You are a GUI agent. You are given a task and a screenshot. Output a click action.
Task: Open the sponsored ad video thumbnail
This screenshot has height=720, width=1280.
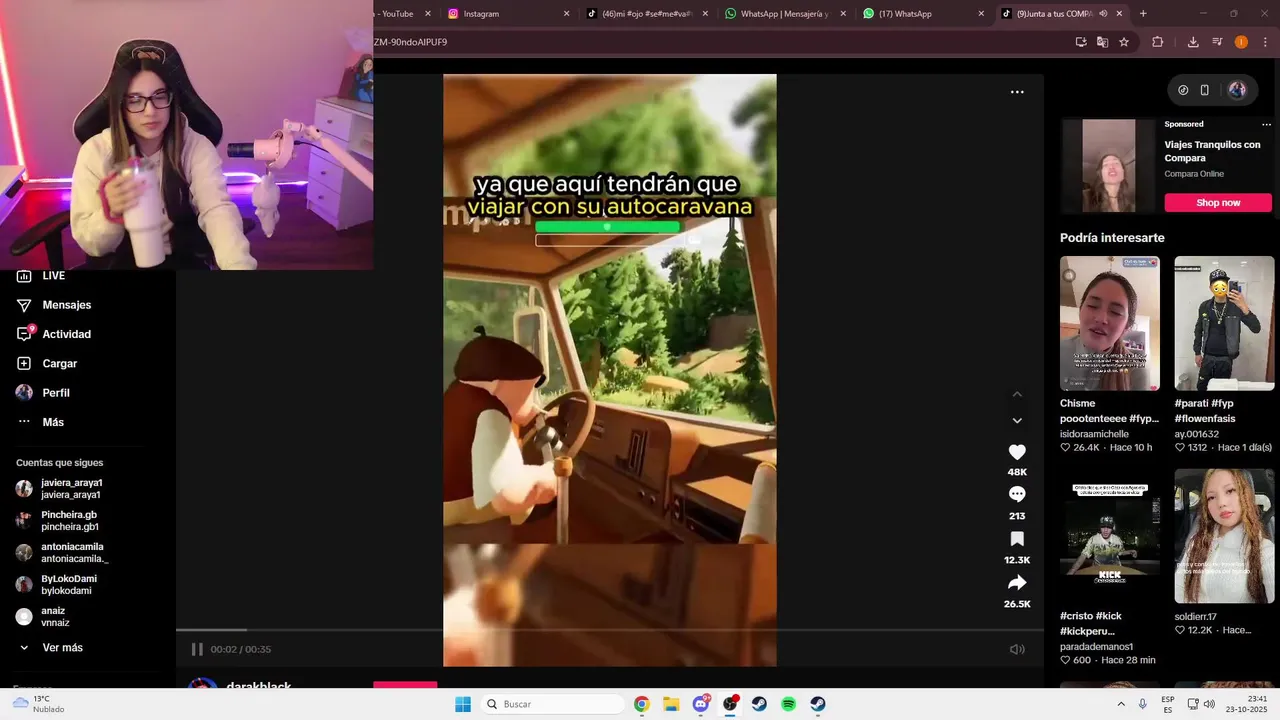(x=1109, y=166)
